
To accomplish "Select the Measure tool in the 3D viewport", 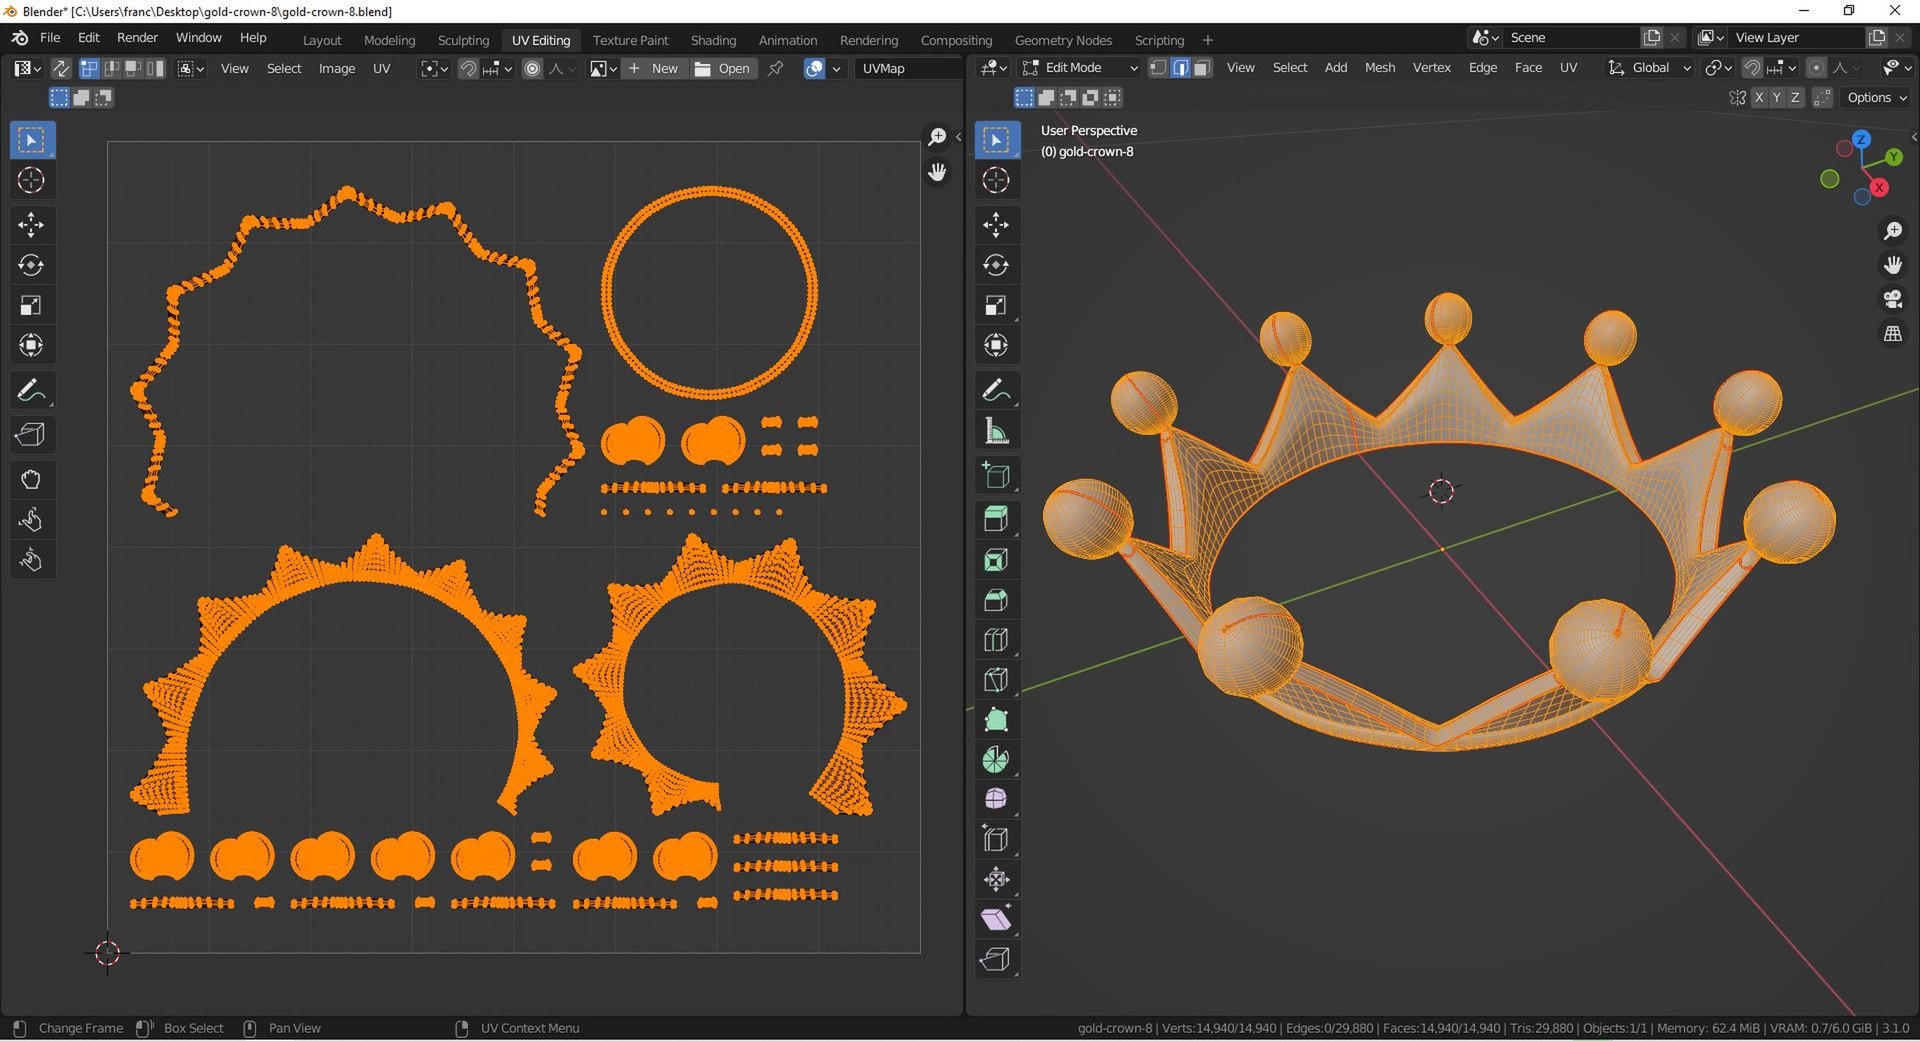I will tap(996, 431).
